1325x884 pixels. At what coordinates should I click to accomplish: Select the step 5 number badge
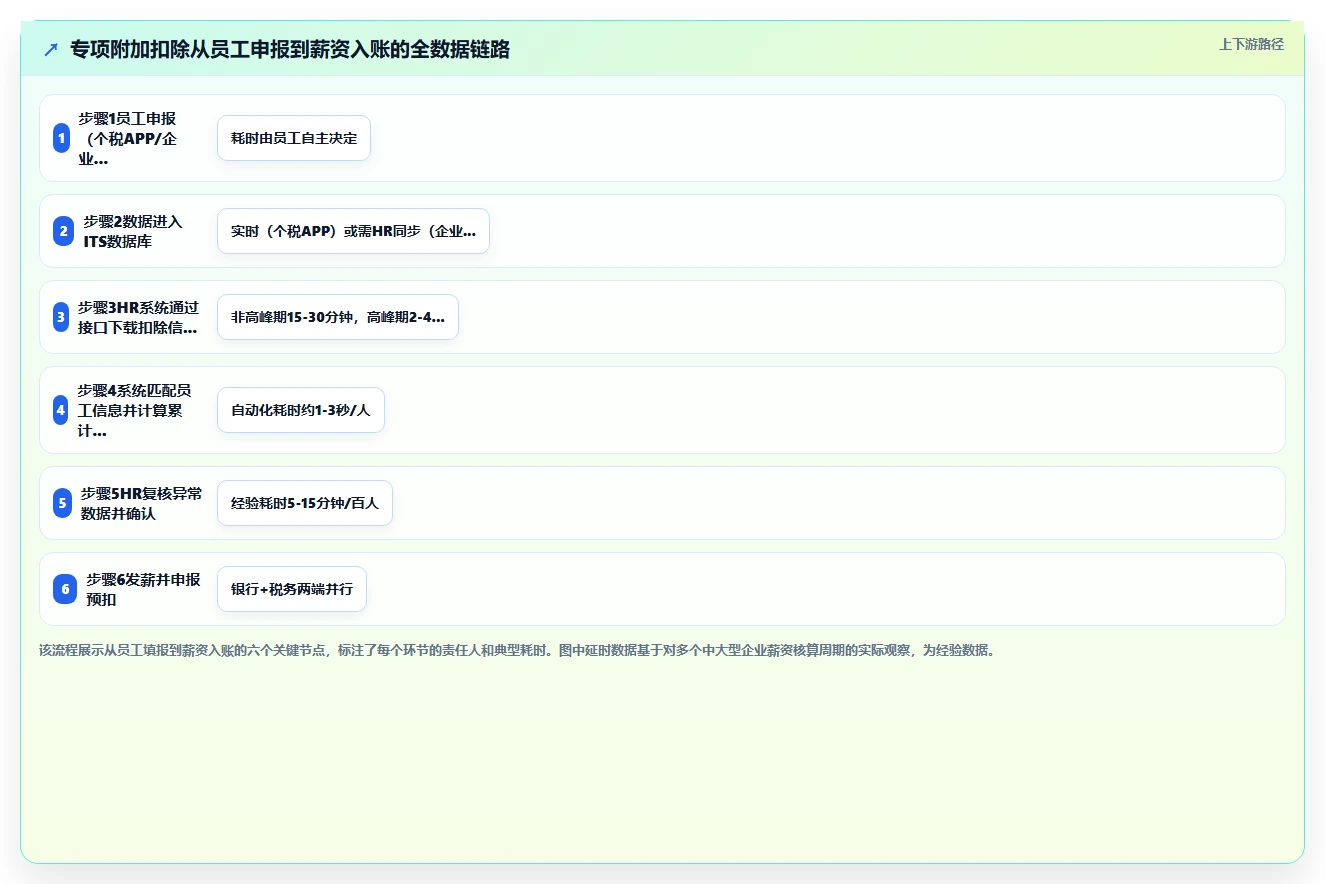[x=63, y=503]
